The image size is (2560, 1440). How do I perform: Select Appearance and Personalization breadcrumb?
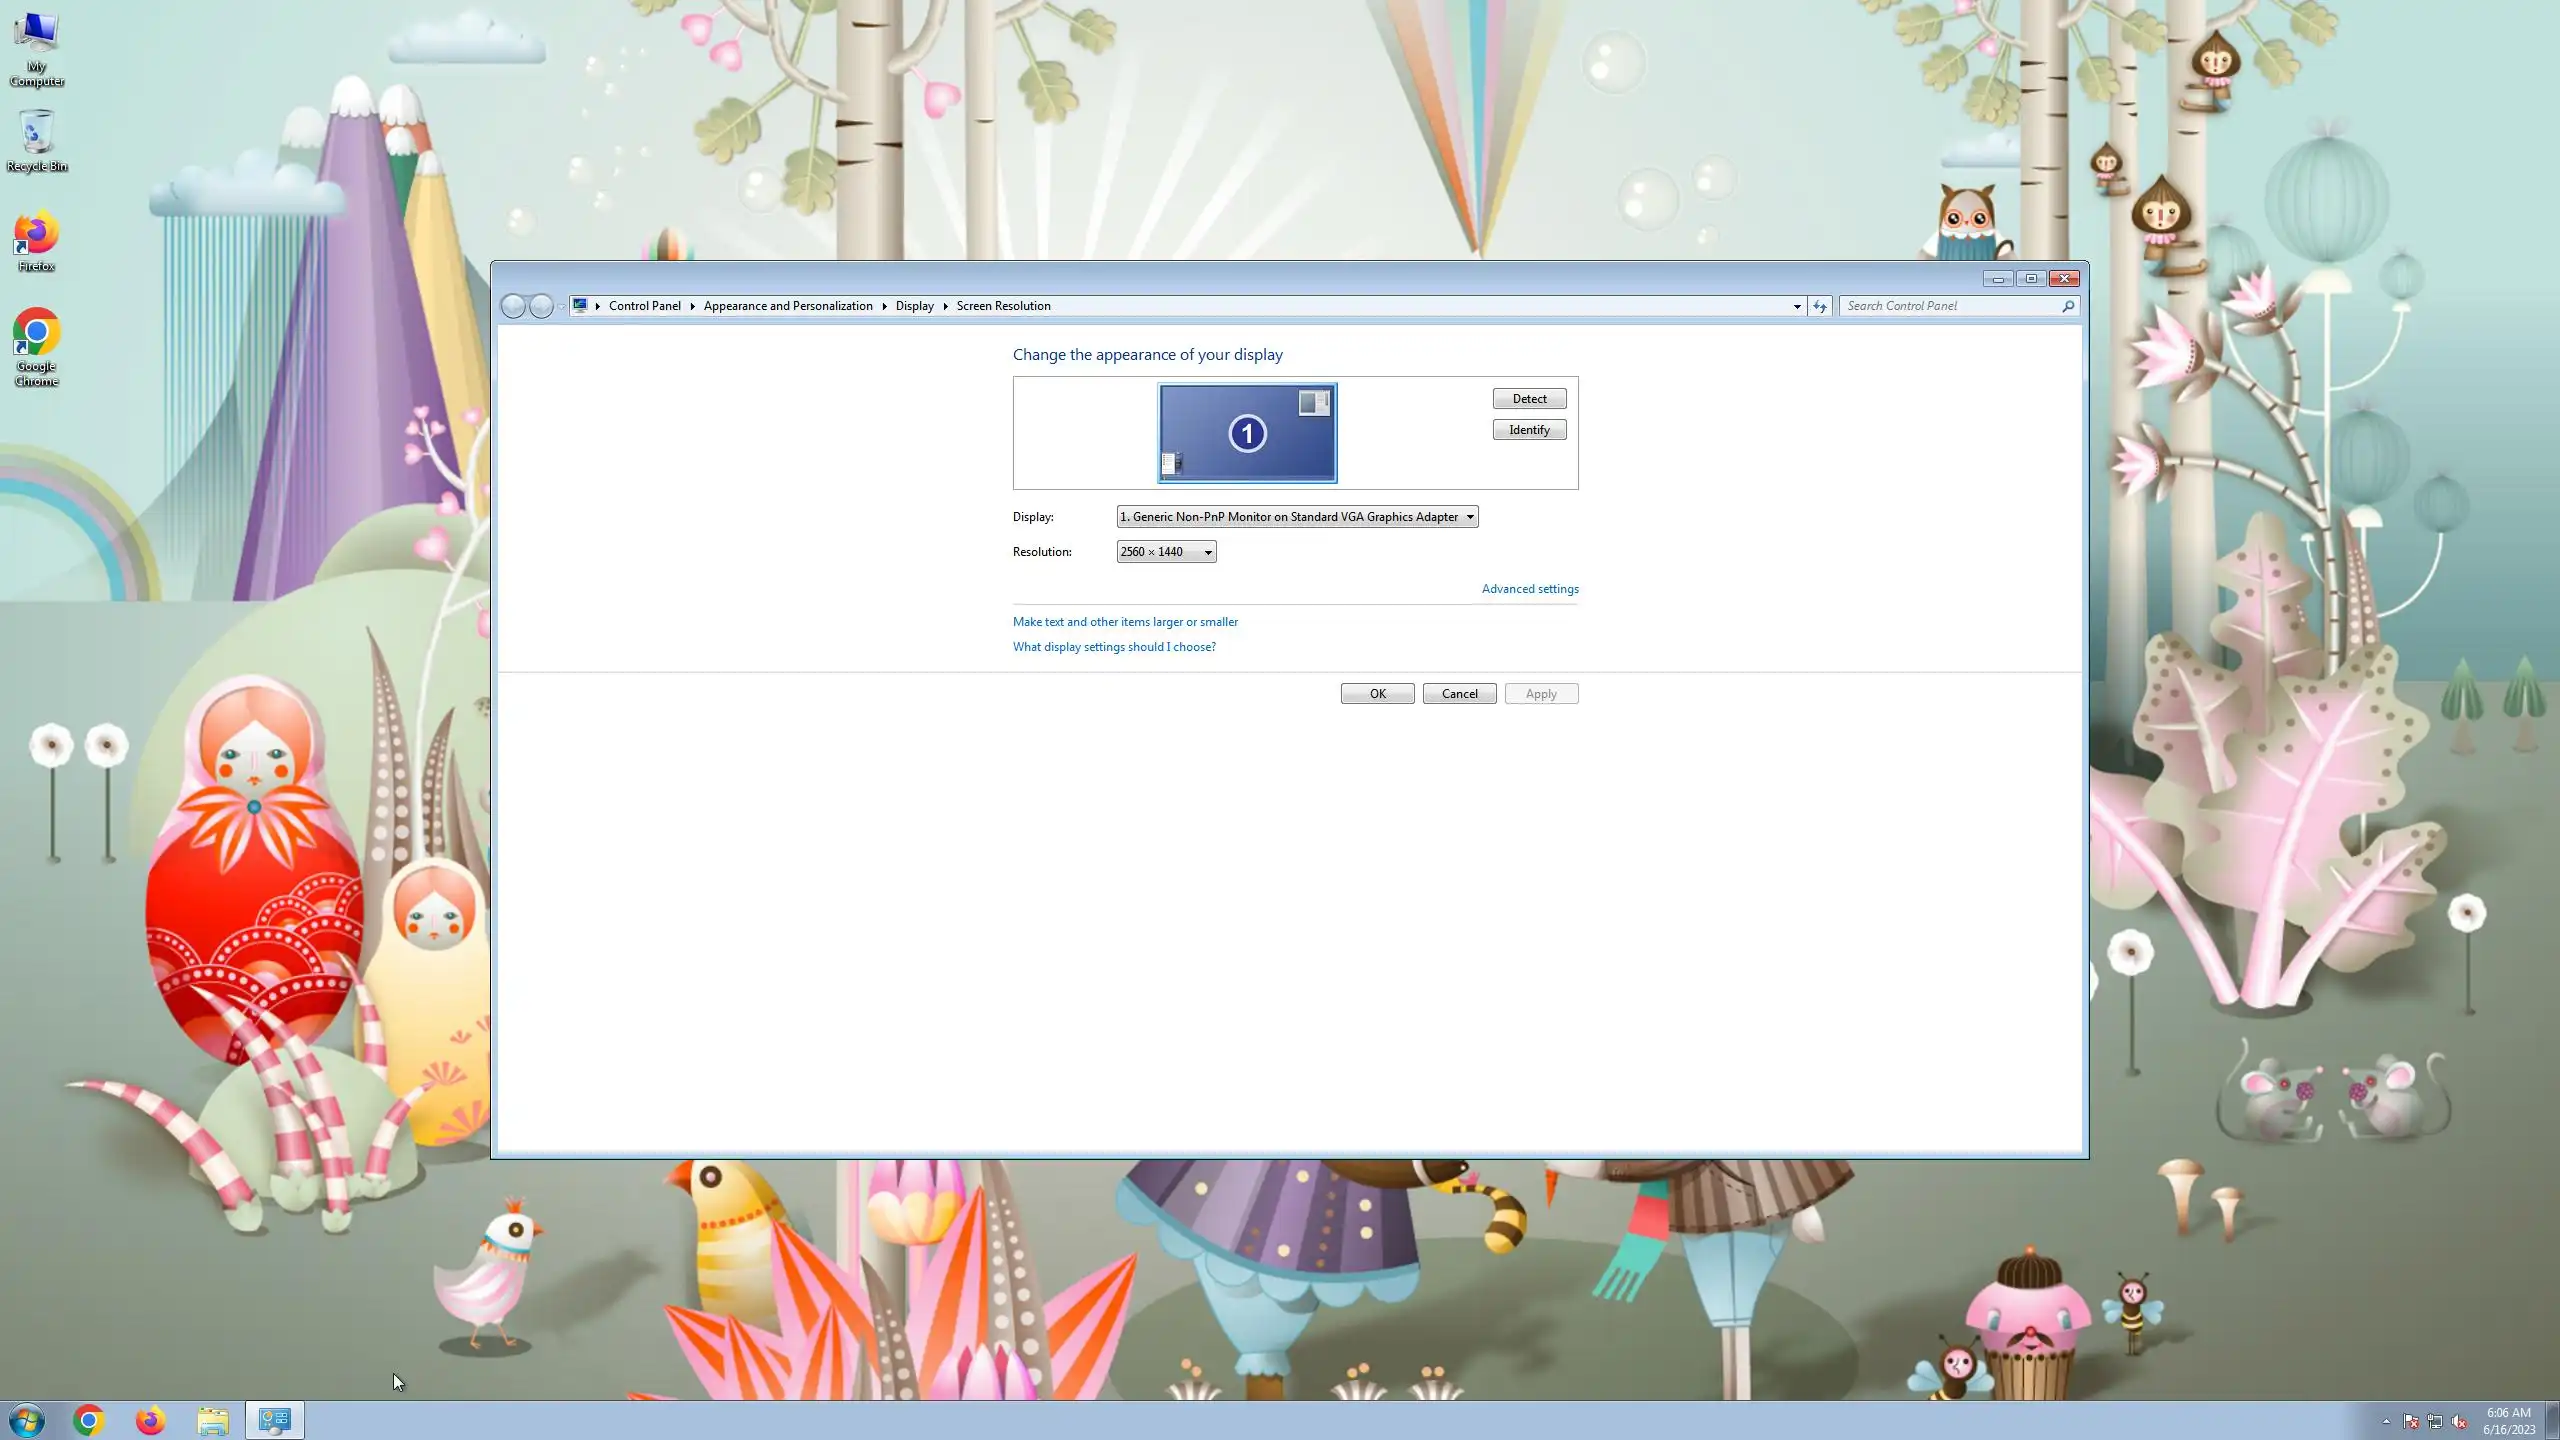787,306
